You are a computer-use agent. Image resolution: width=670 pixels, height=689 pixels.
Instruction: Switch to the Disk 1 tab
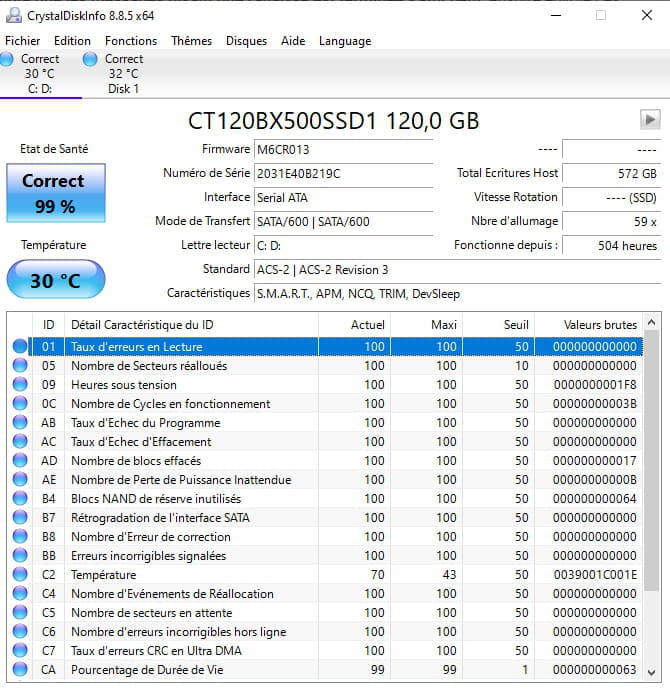123,74
